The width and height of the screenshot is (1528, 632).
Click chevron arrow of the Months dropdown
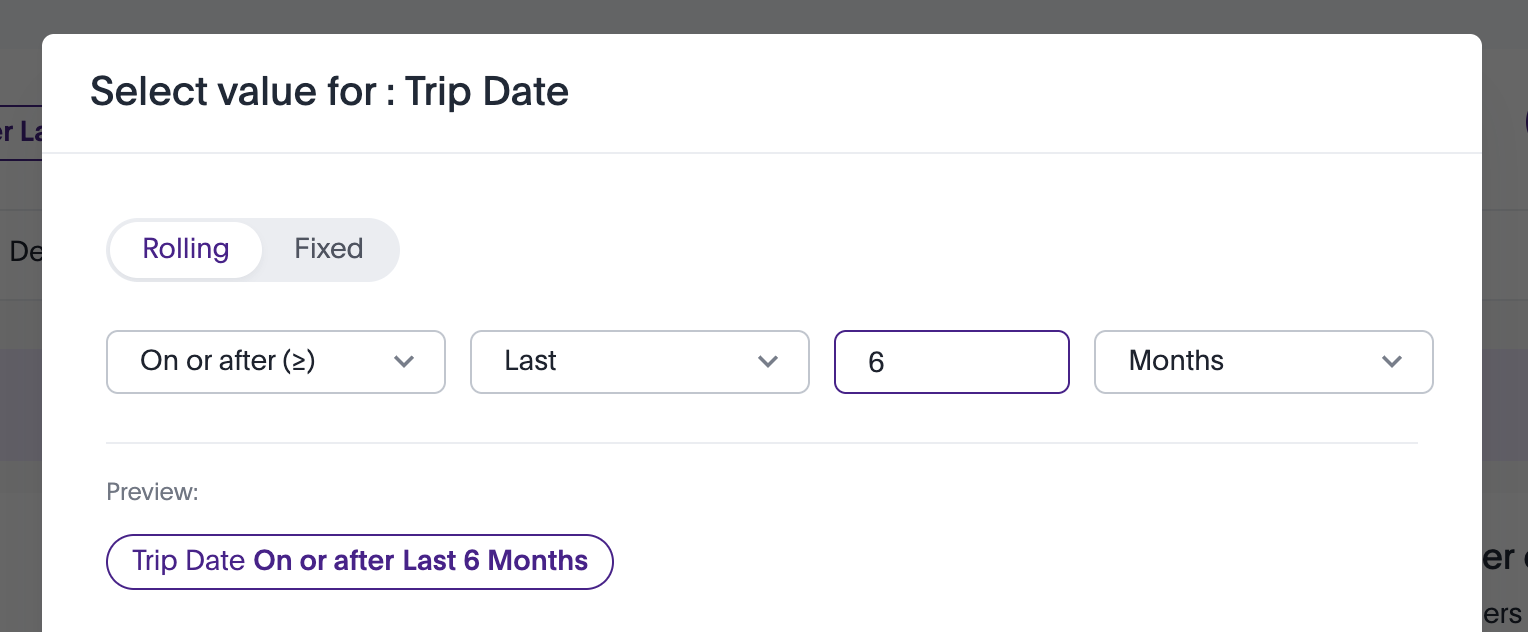point(1391,362)
